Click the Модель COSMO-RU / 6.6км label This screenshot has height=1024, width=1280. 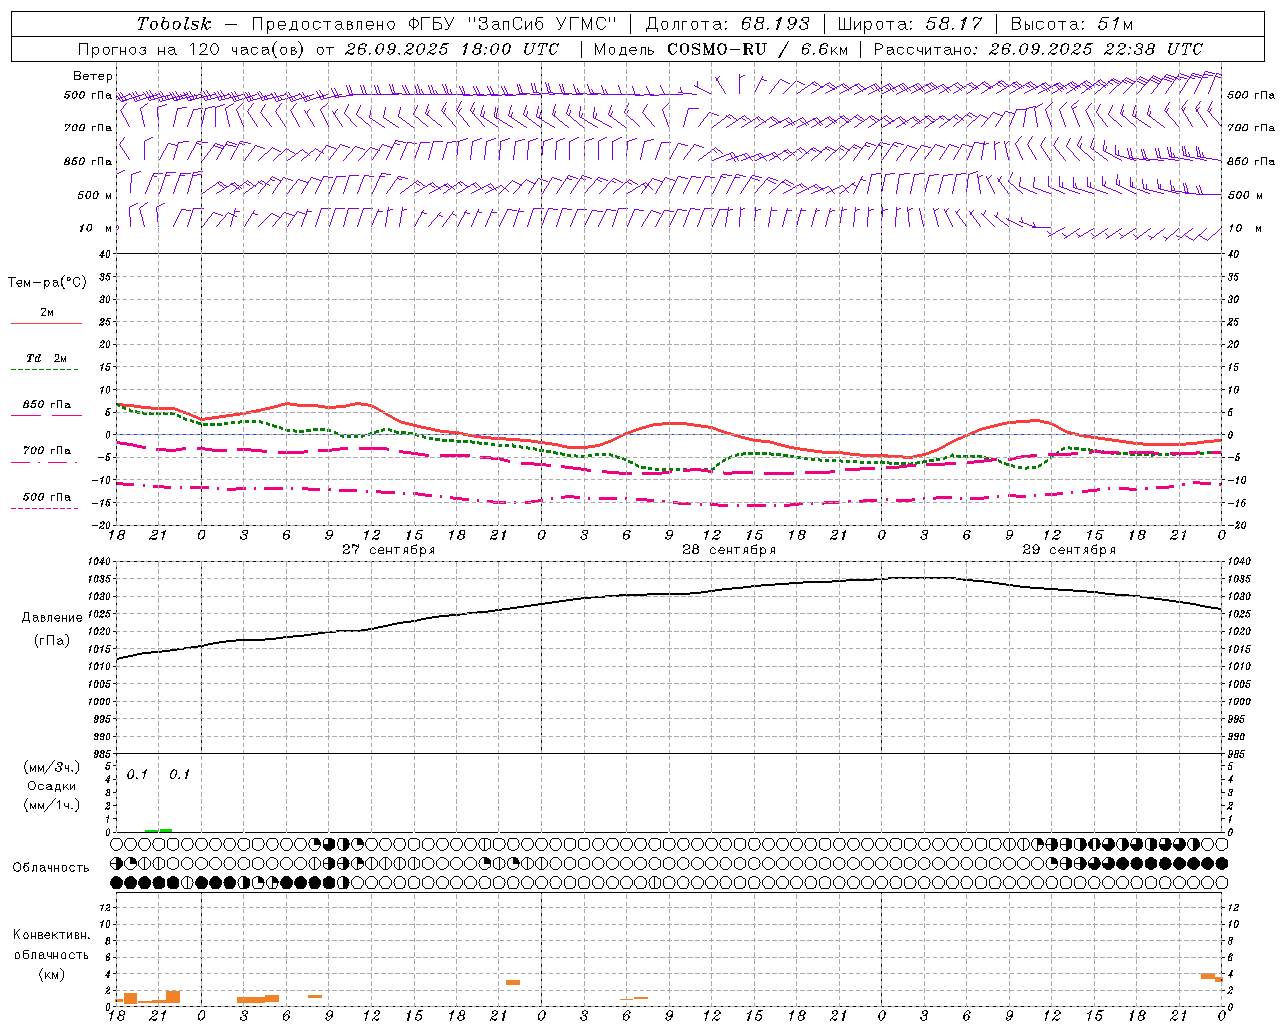point(720,49)
